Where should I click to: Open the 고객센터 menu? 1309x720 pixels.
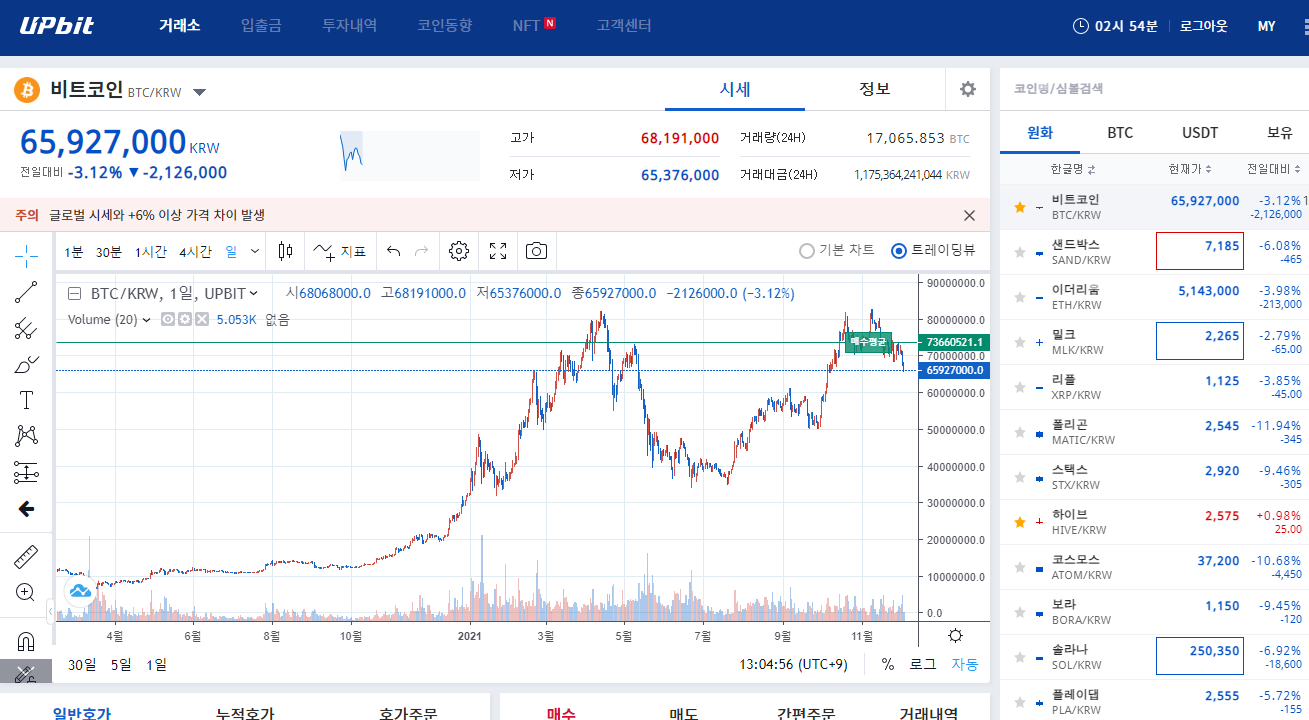623,26
